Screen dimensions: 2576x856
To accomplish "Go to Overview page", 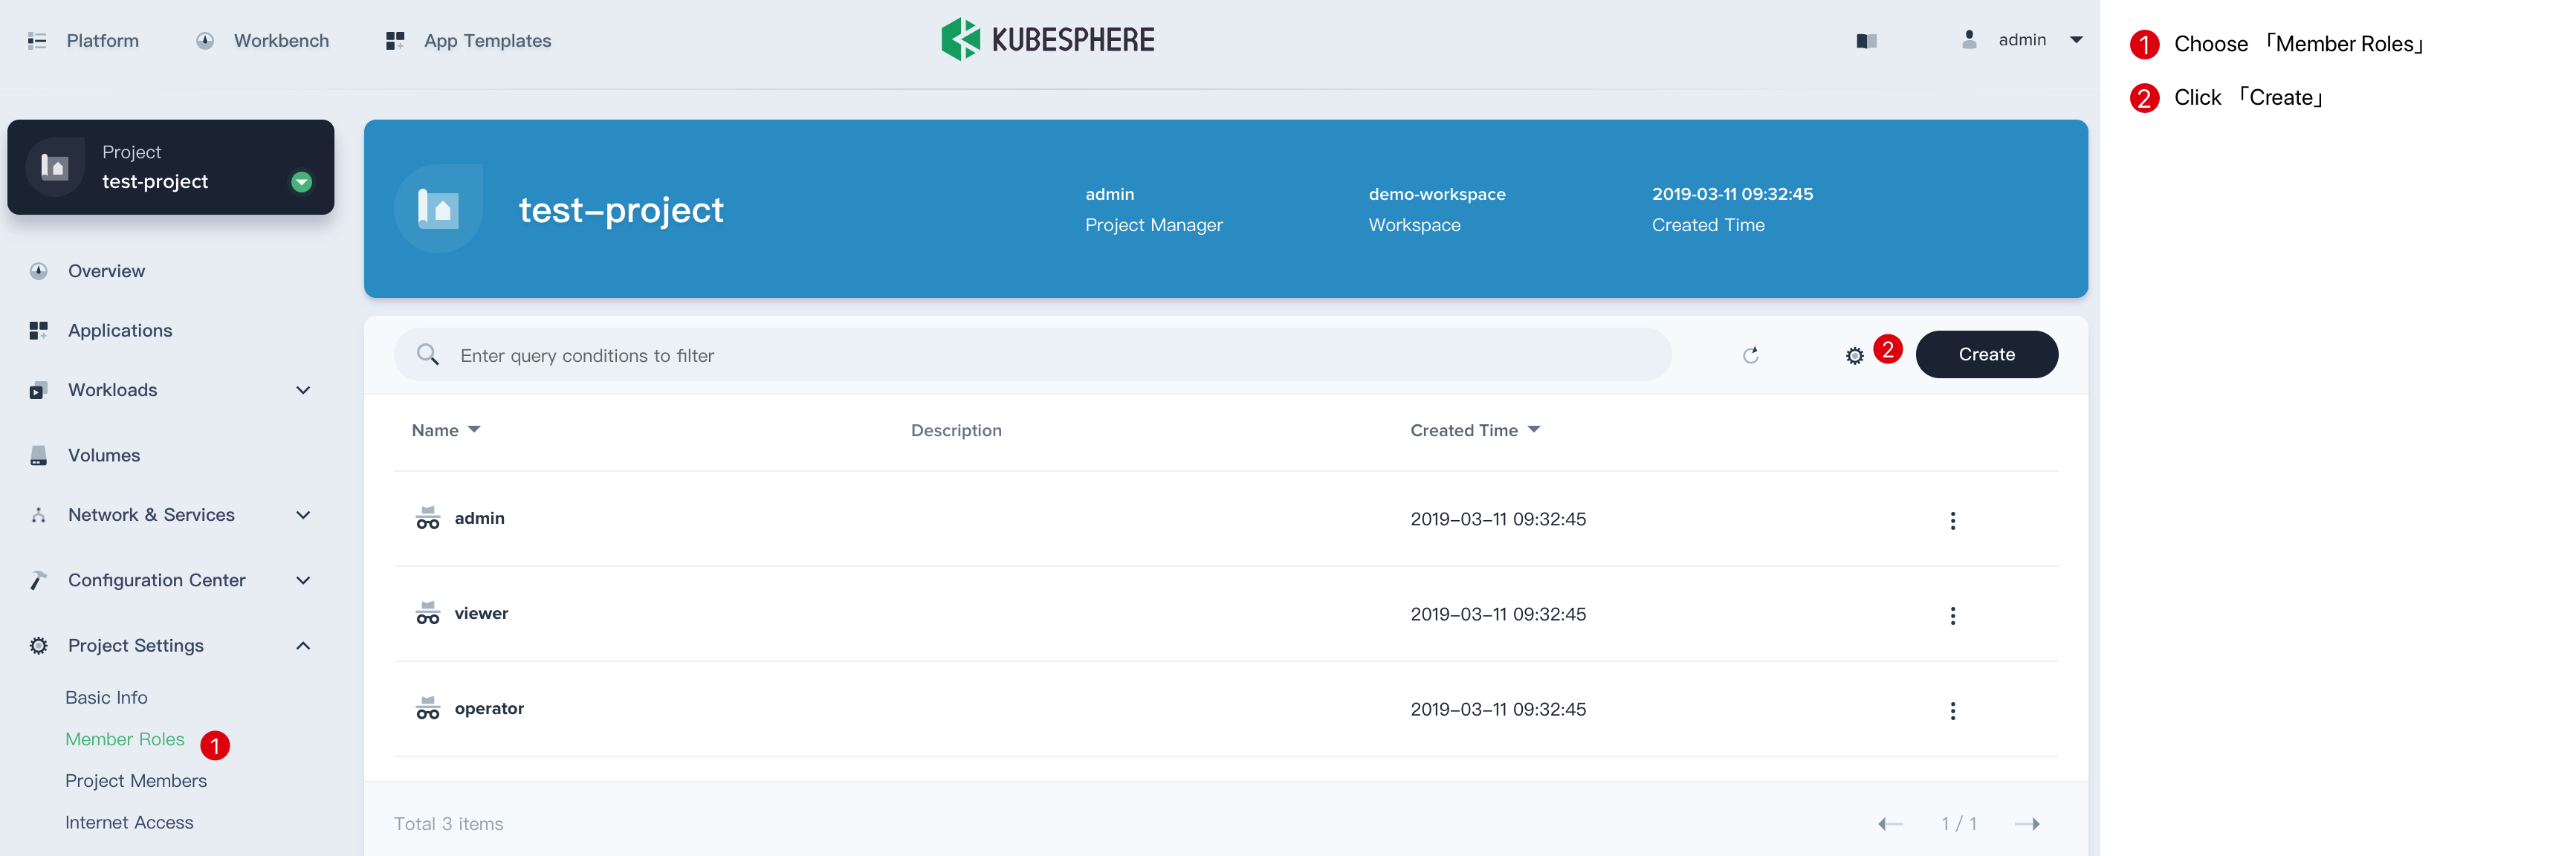I will (x=106, y=271).
